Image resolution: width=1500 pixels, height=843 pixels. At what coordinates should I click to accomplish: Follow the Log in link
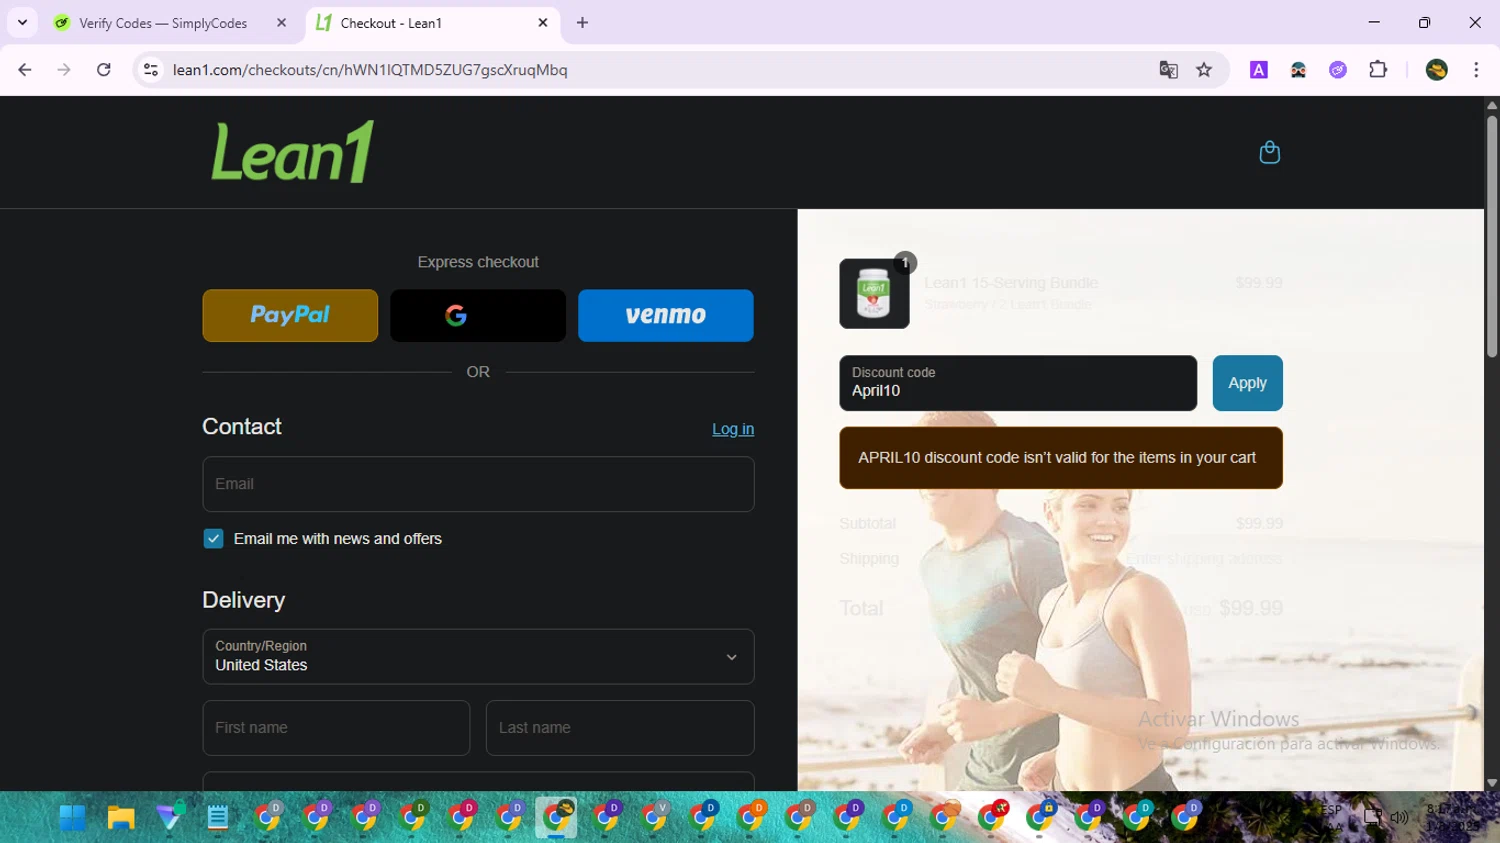tap(733, 429)
